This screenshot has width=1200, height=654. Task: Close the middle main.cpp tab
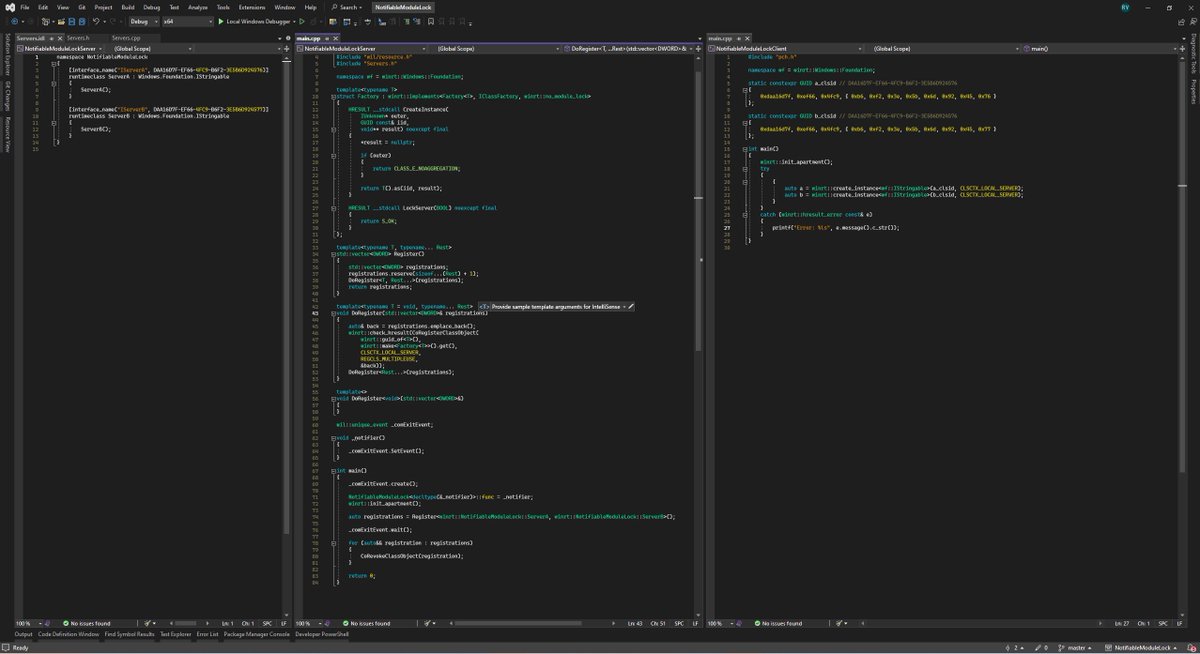click(x=336, y=38)
